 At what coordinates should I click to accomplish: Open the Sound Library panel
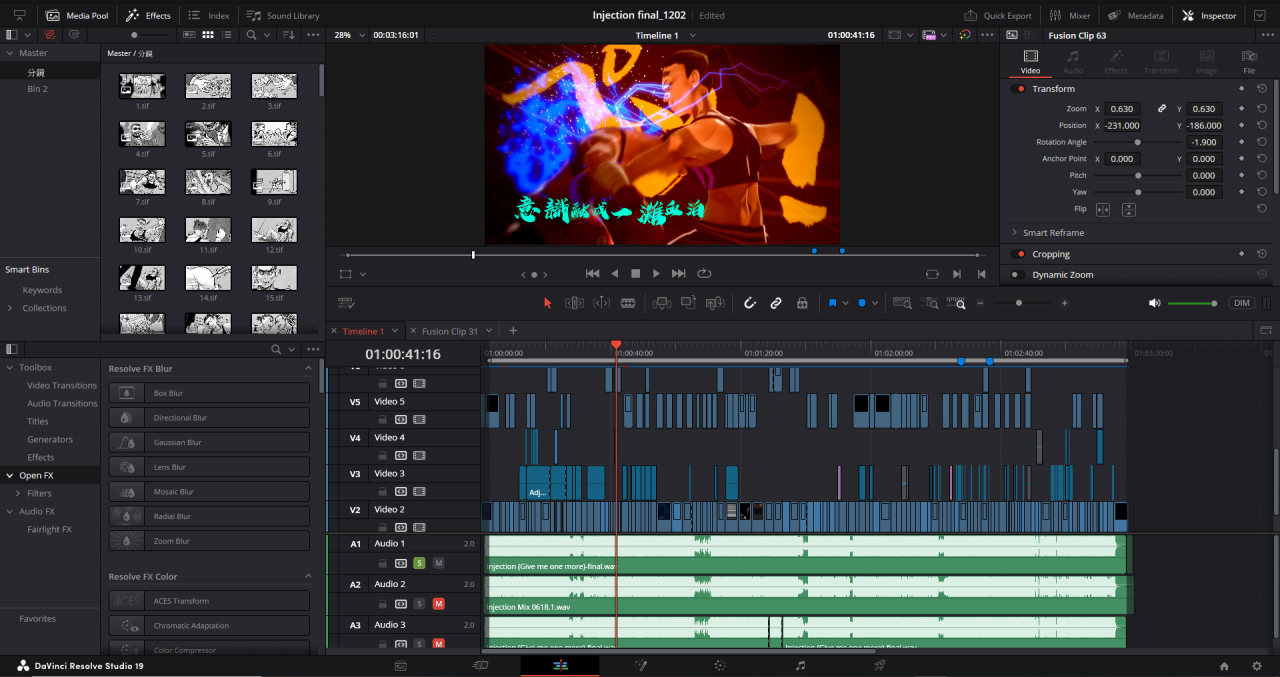coord(283,16)
